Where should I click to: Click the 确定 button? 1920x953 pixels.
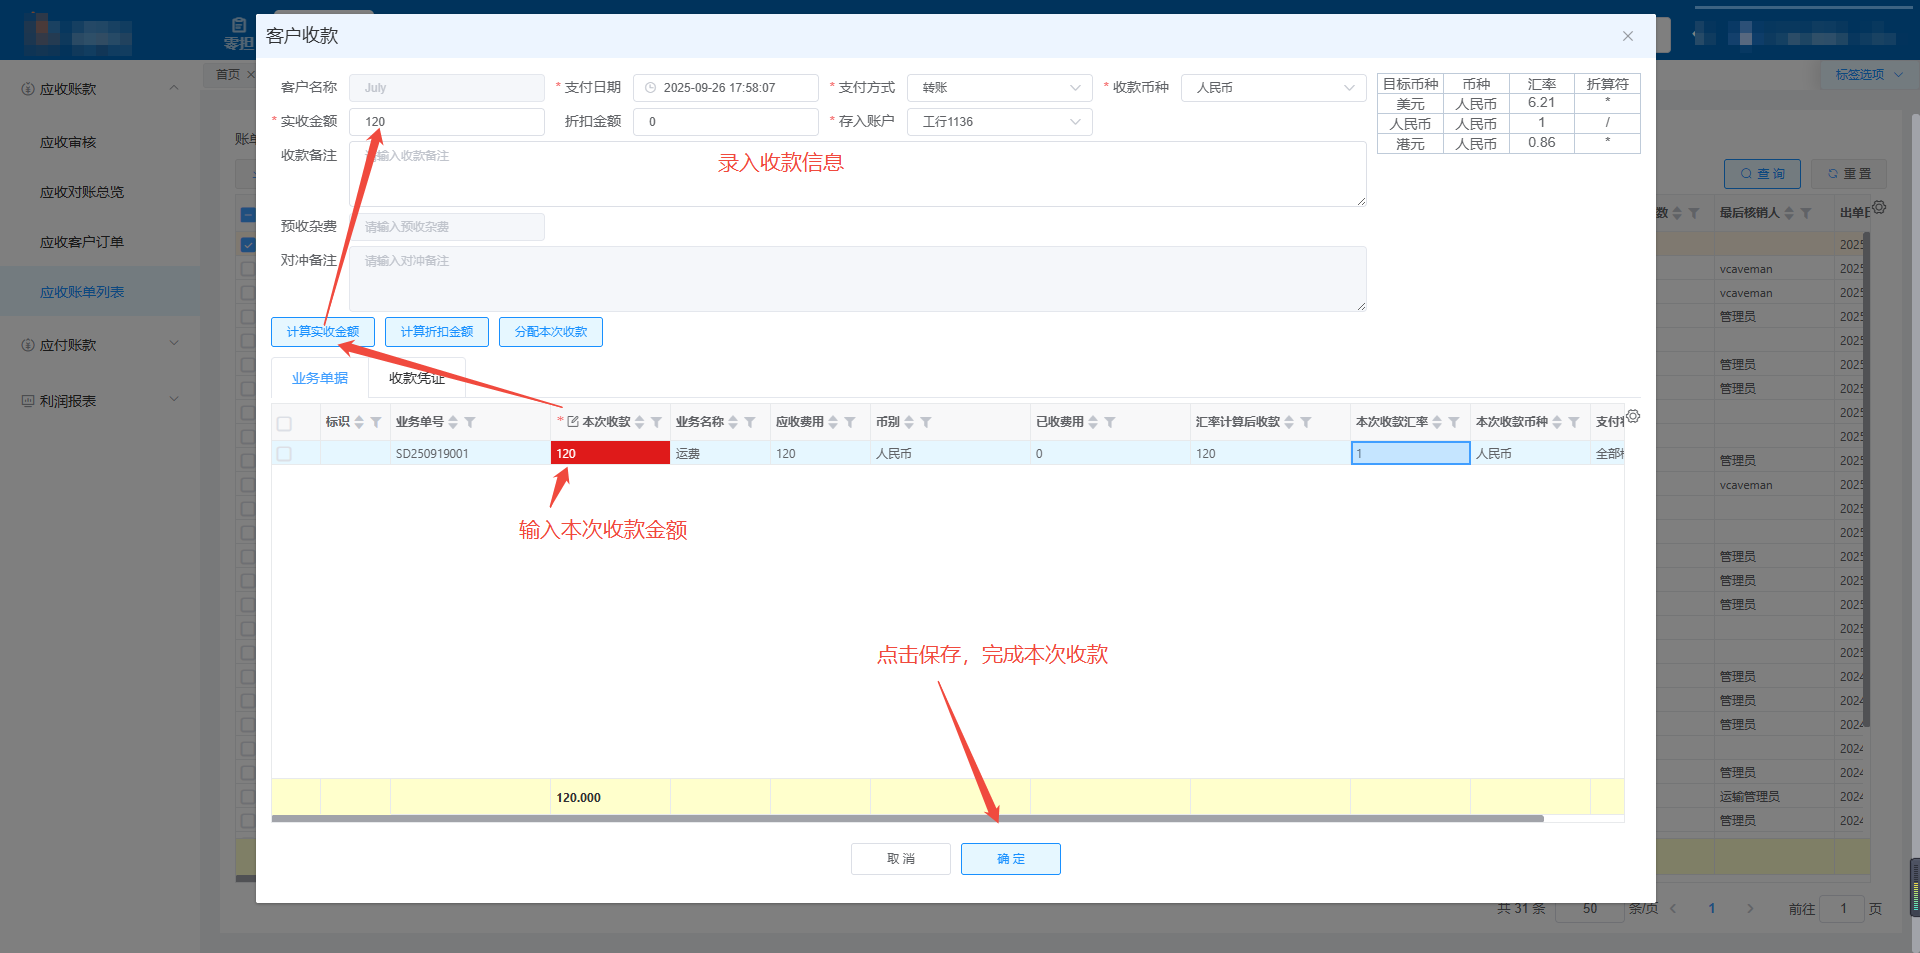(x=1010, y=859)
